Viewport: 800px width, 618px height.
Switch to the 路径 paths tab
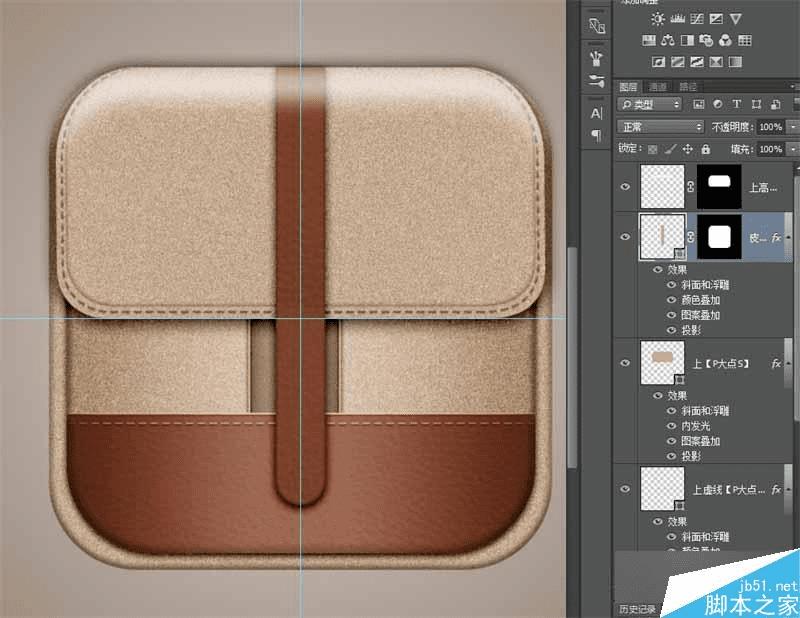point(688,87)
